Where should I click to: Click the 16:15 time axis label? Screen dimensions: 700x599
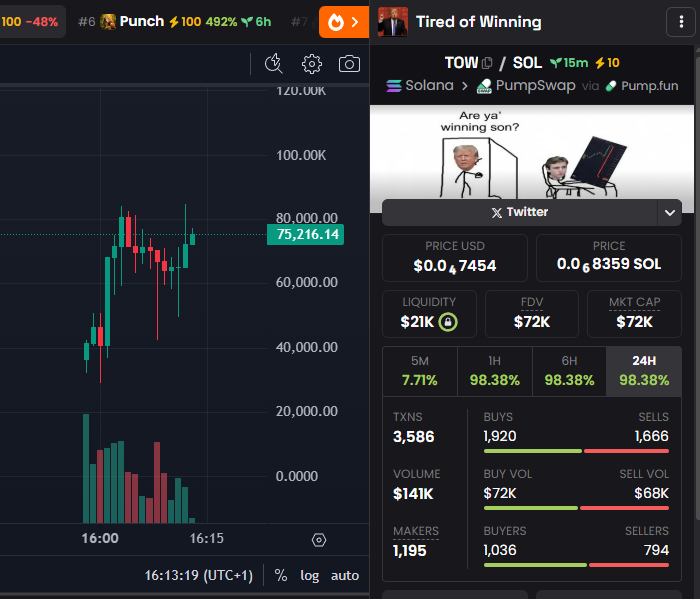(x=206, y=538)
